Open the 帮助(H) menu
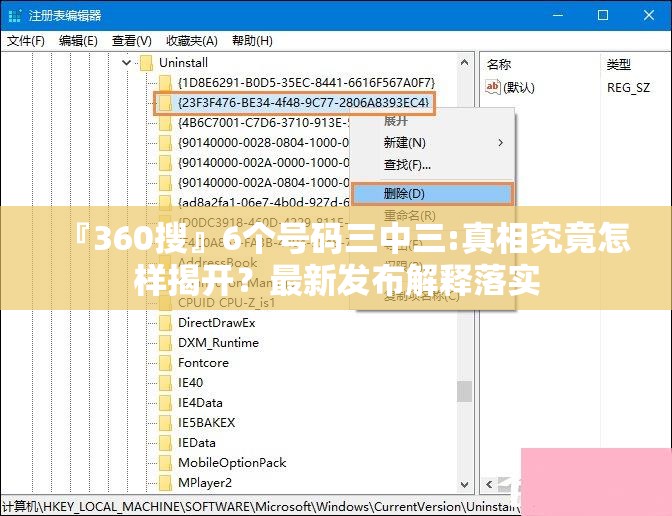The image size is (672, 516). 252,41
